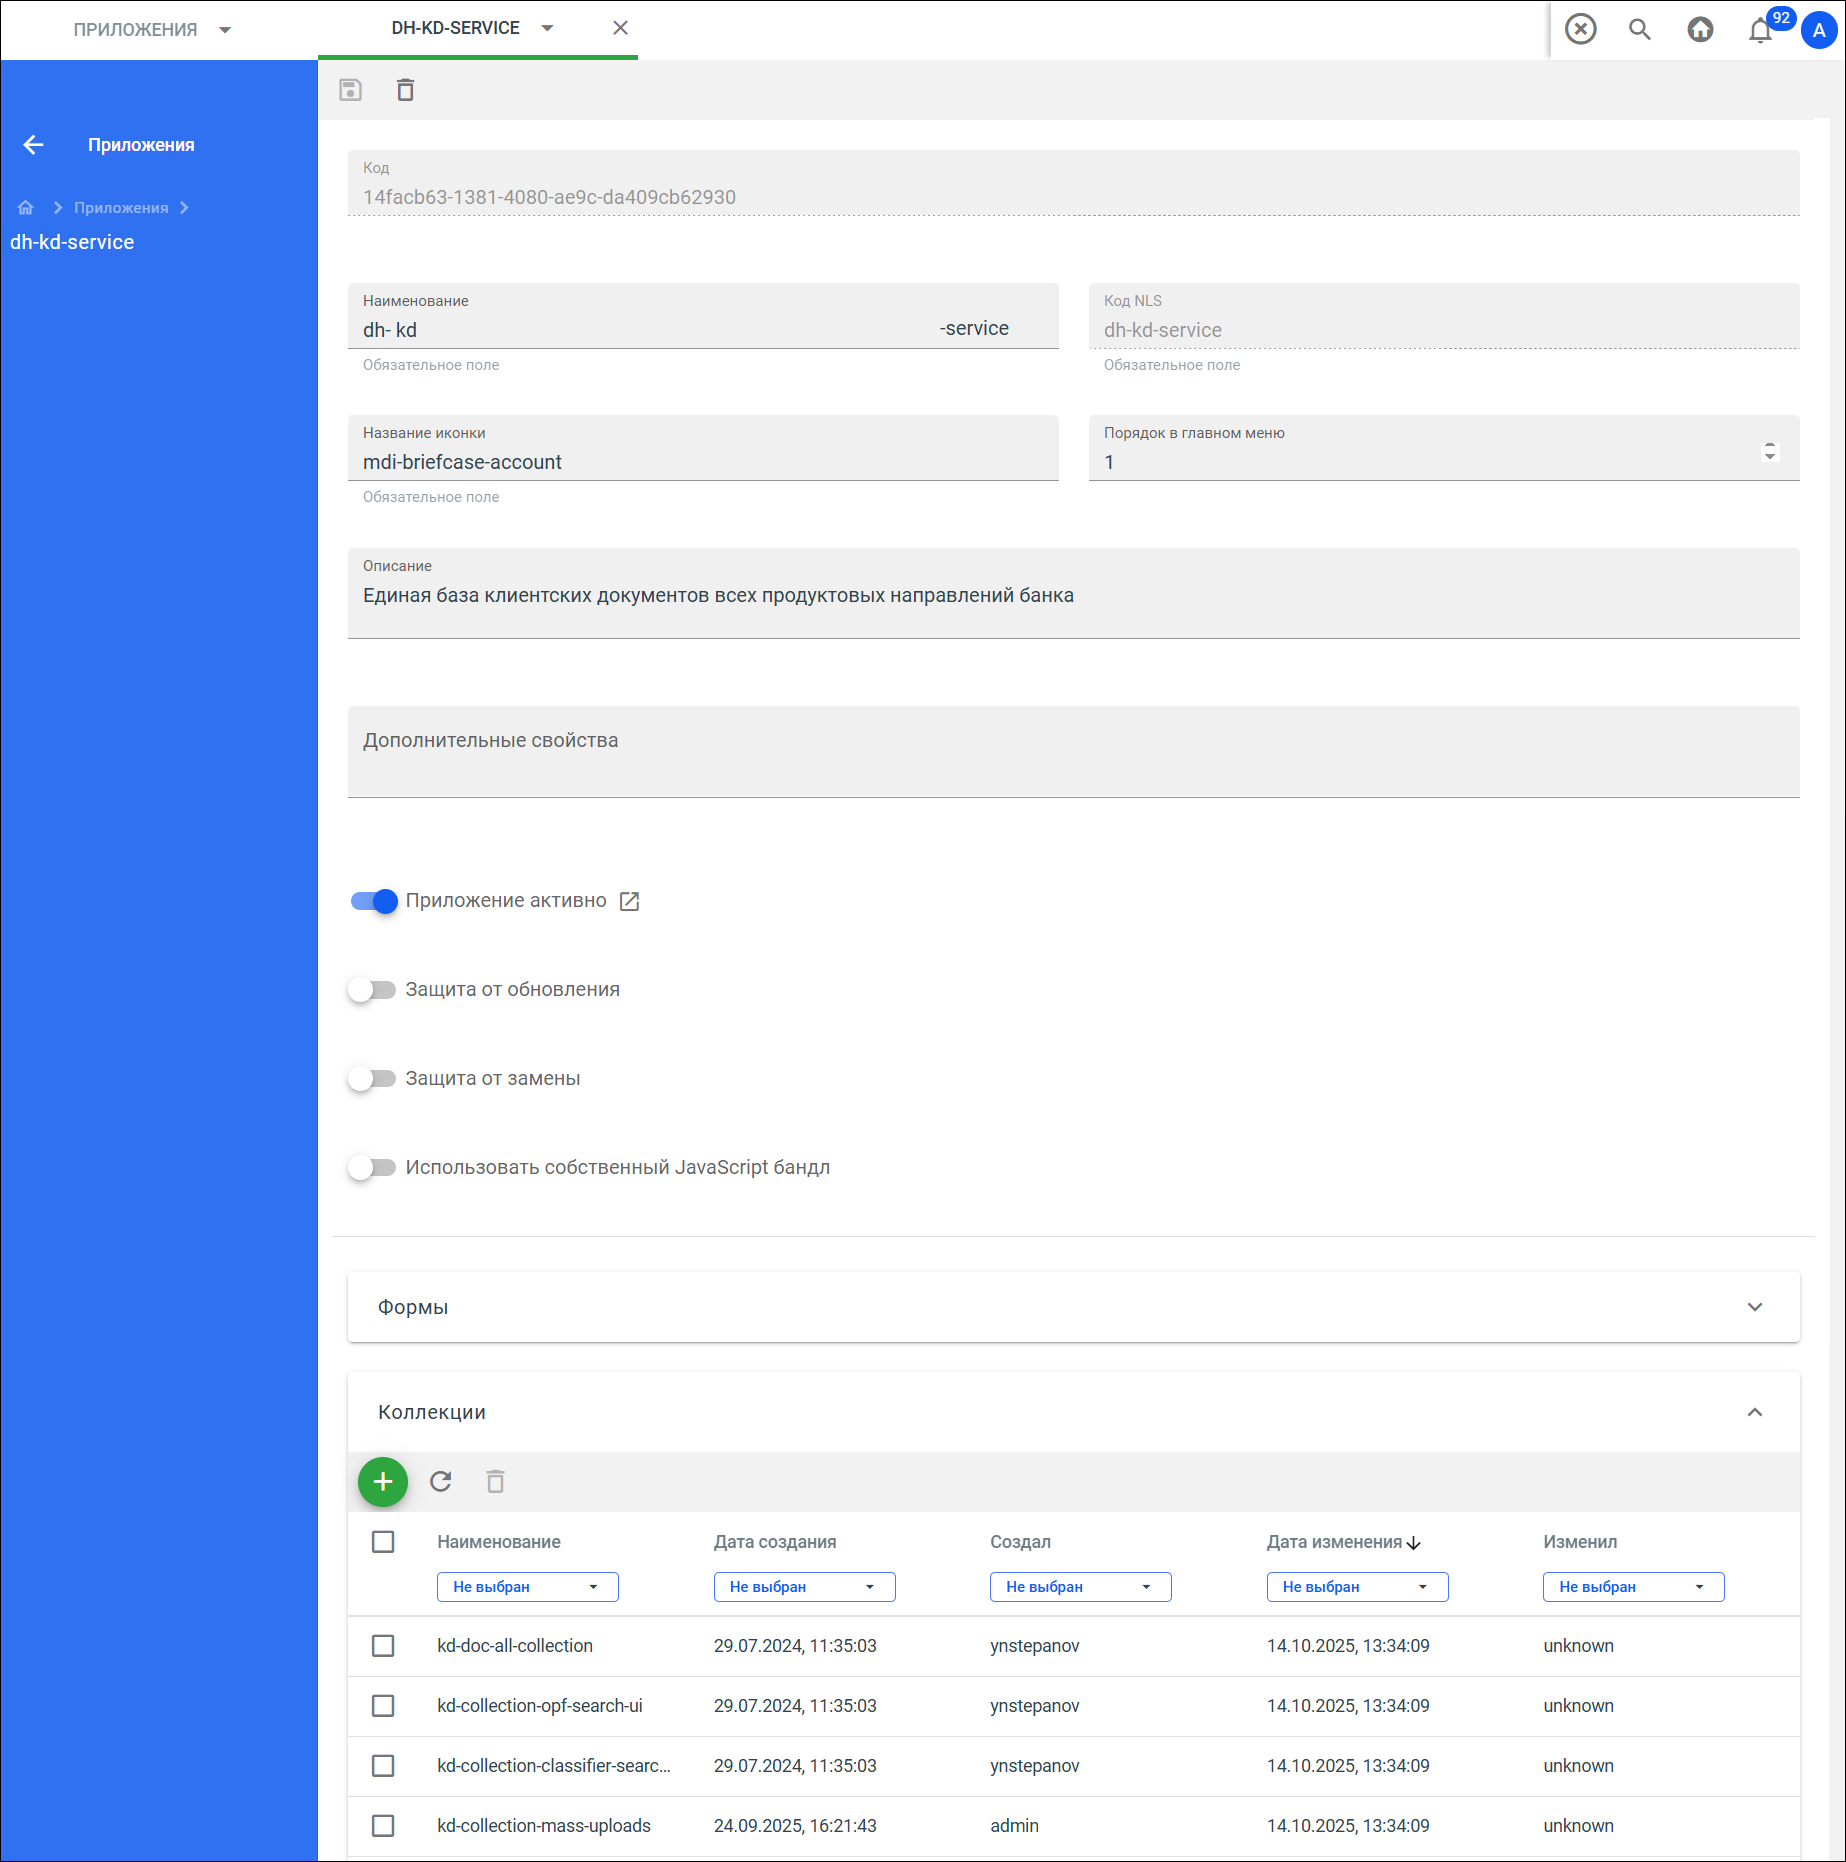Sort by the Создал column header

[1020, 1542]
